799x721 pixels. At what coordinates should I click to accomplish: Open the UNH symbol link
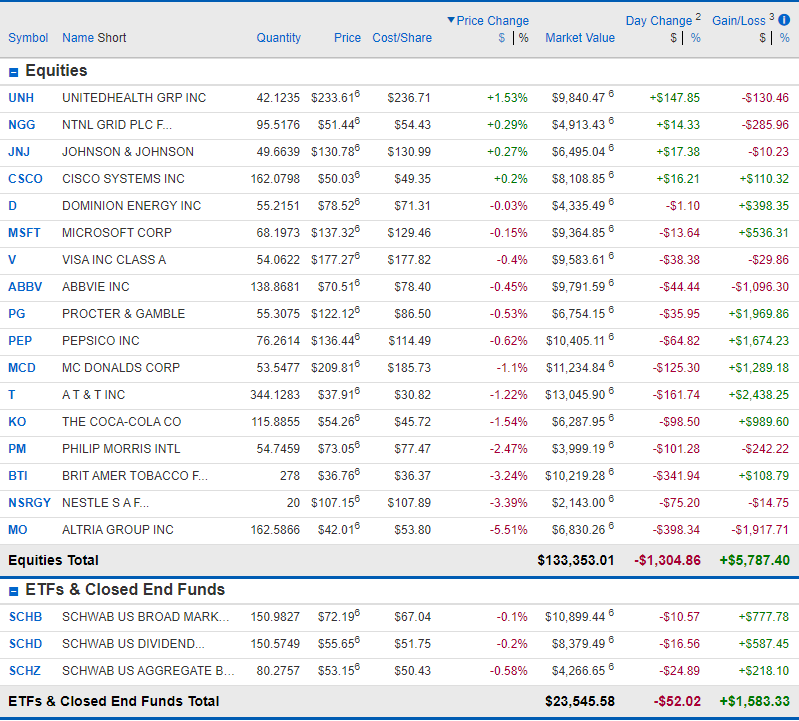click(21, 98)
